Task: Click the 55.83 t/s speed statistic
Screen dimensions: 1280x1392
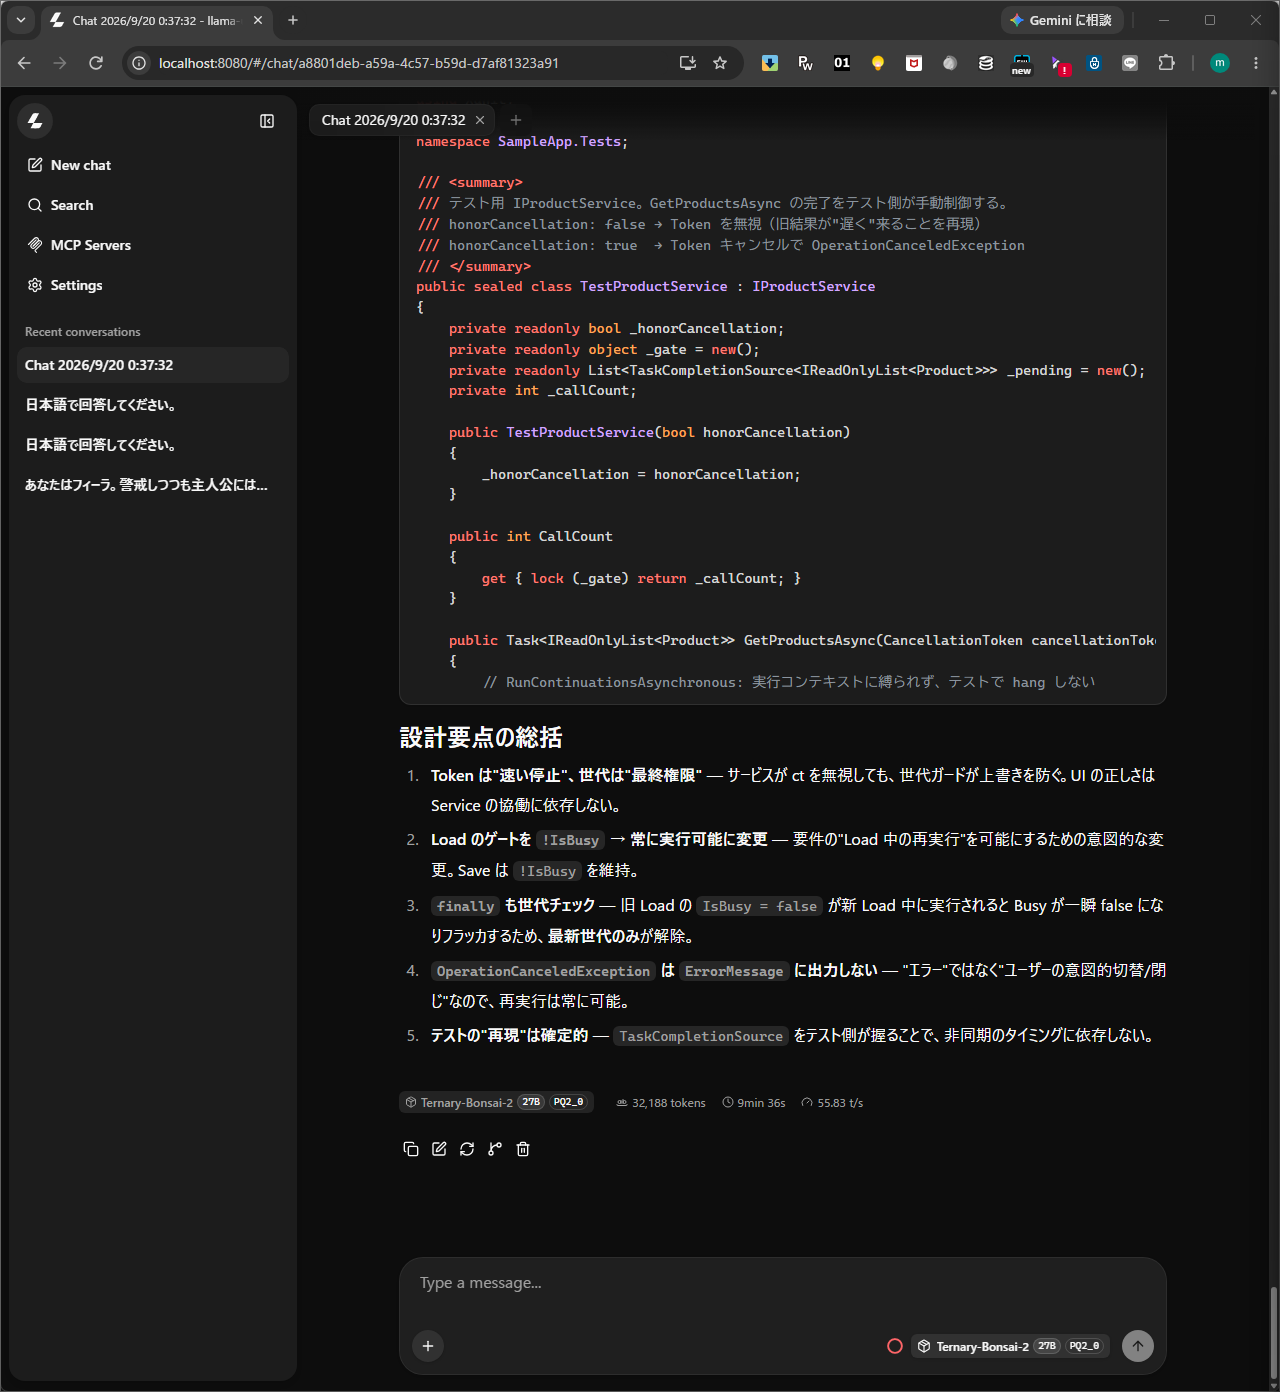Action: coord(832,1103)
